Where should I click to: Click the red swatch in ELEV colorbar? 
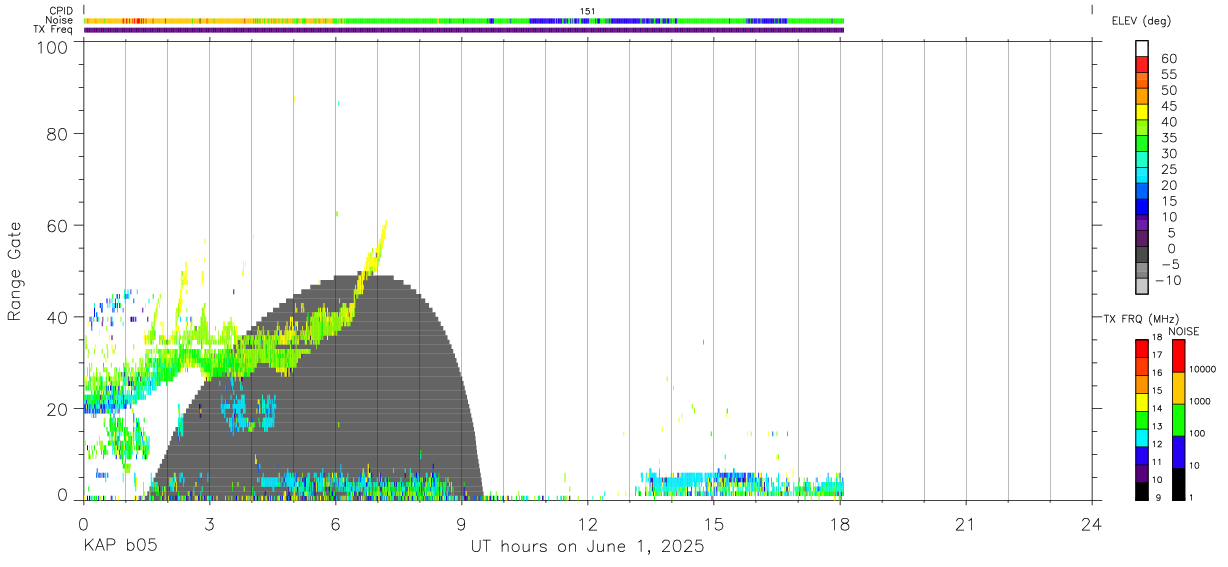coord(1142,64)
